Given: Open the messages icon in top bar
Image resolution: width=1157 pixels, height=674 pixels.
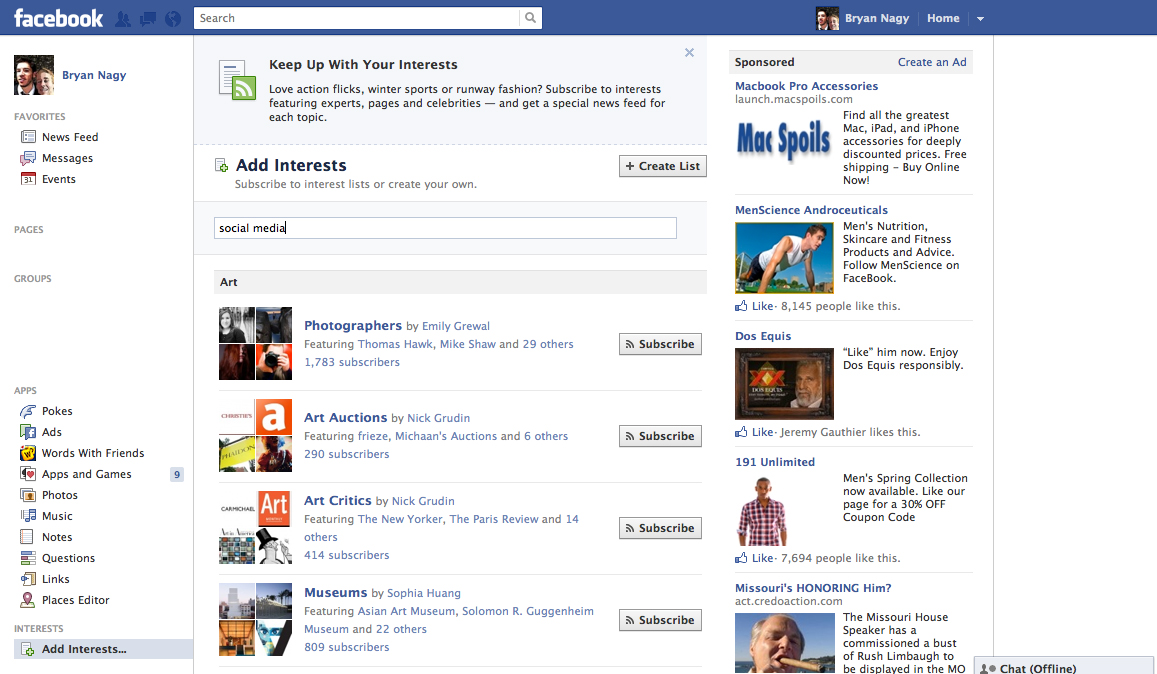Looking at the screenshot, I should (x=148, y=19).
